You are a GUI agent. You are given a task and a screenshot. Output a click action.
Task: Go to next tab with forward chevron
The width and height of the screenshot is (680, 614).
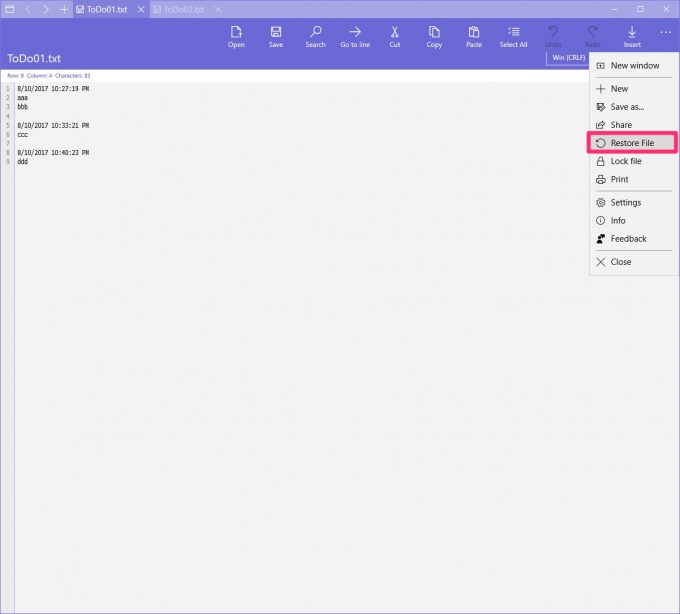click(x=46, y=9)
